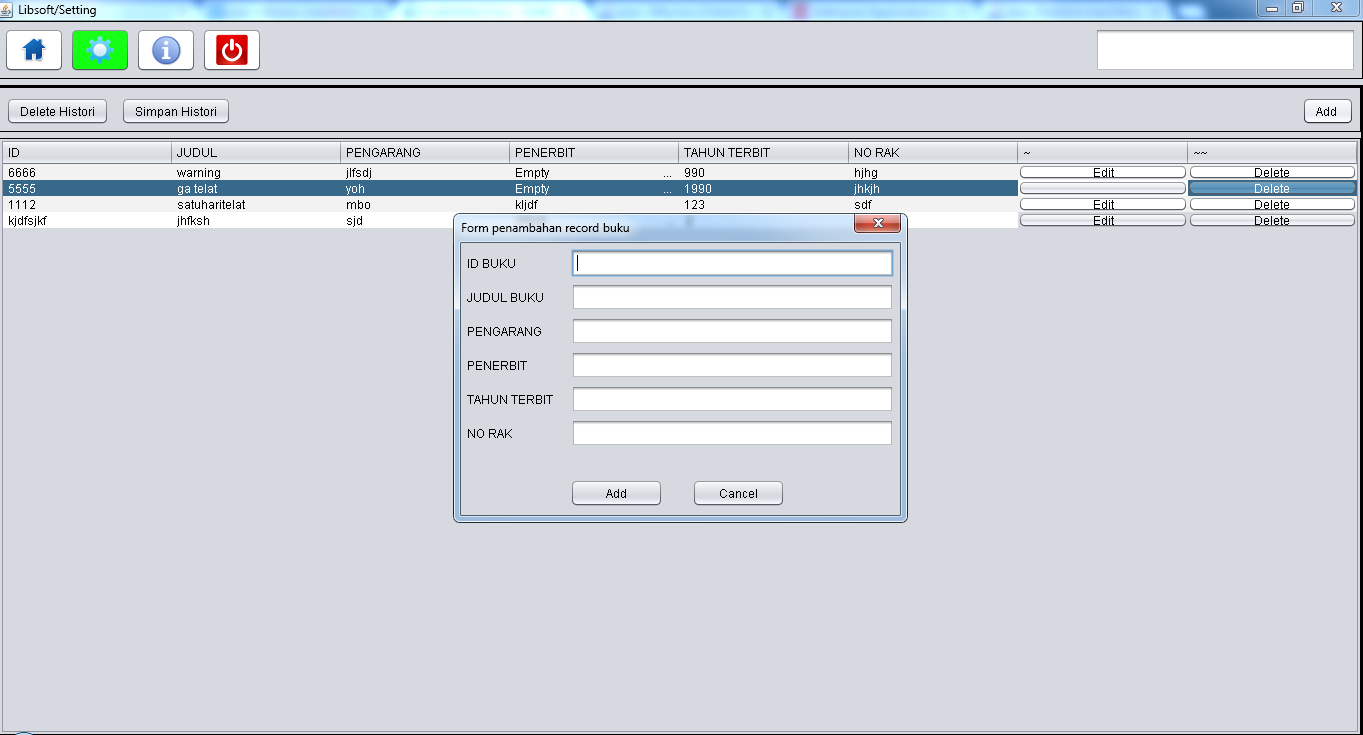Click the Delete Histori button
The width and height of the screenshot is (1363, 735).
tap(57, 111)
